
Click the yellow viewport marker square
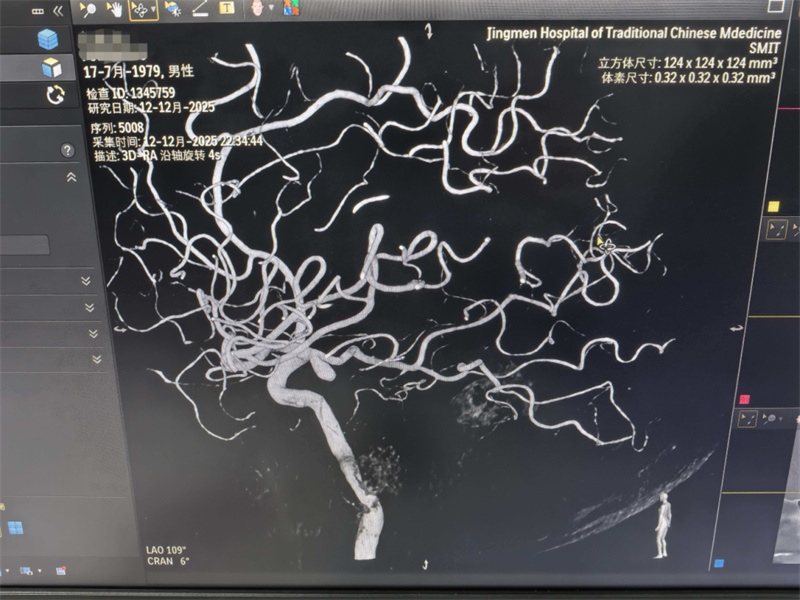click(773, 207)
